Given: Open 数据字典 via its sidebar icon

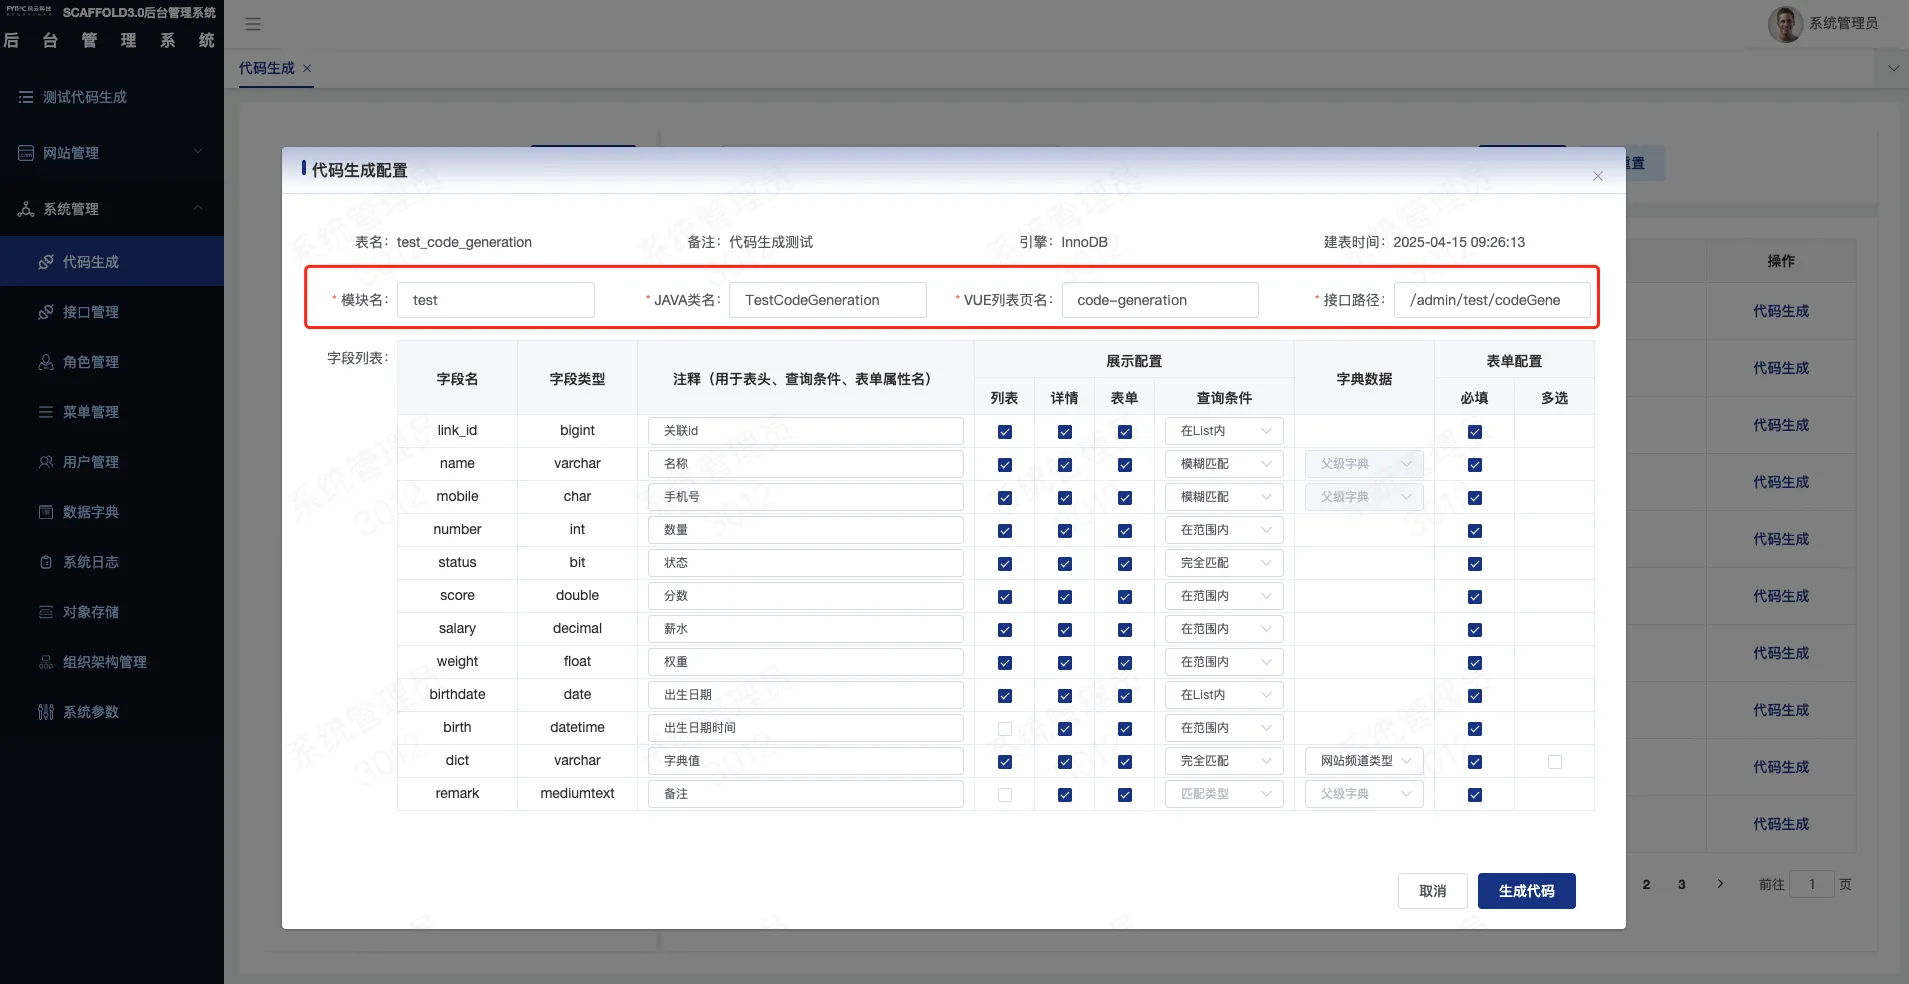Looking at the screenshot, I should pyautogui.click(x=46, y=512).
